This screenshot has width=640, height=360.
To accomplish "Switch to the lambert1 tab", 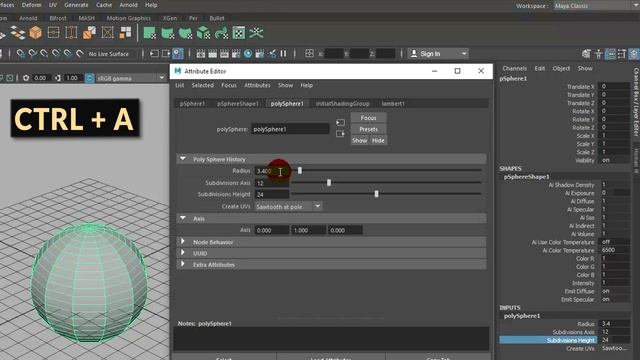I will [393, 104].
